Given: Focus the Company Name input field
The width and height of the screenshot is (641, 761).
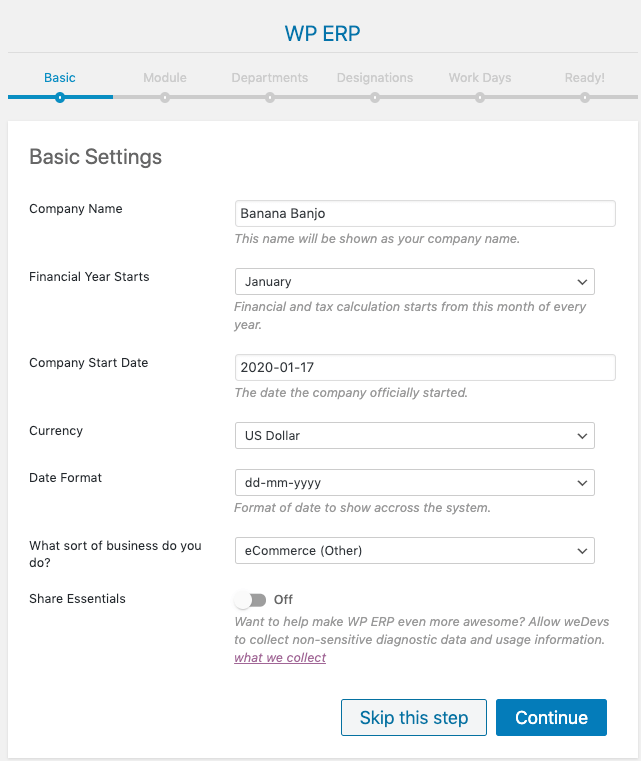Looking at the screenshot, I should [426, 214].
